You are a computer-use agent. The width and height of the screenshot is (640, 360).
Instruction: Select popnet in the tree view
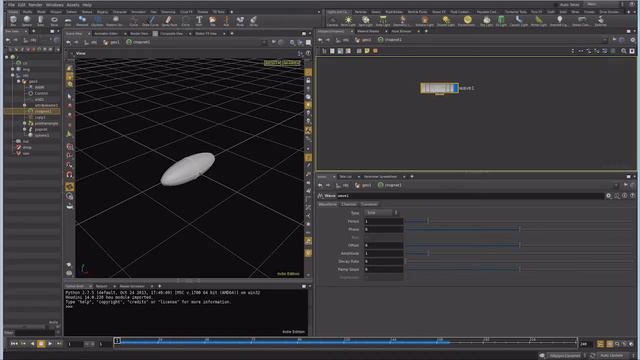41,129
